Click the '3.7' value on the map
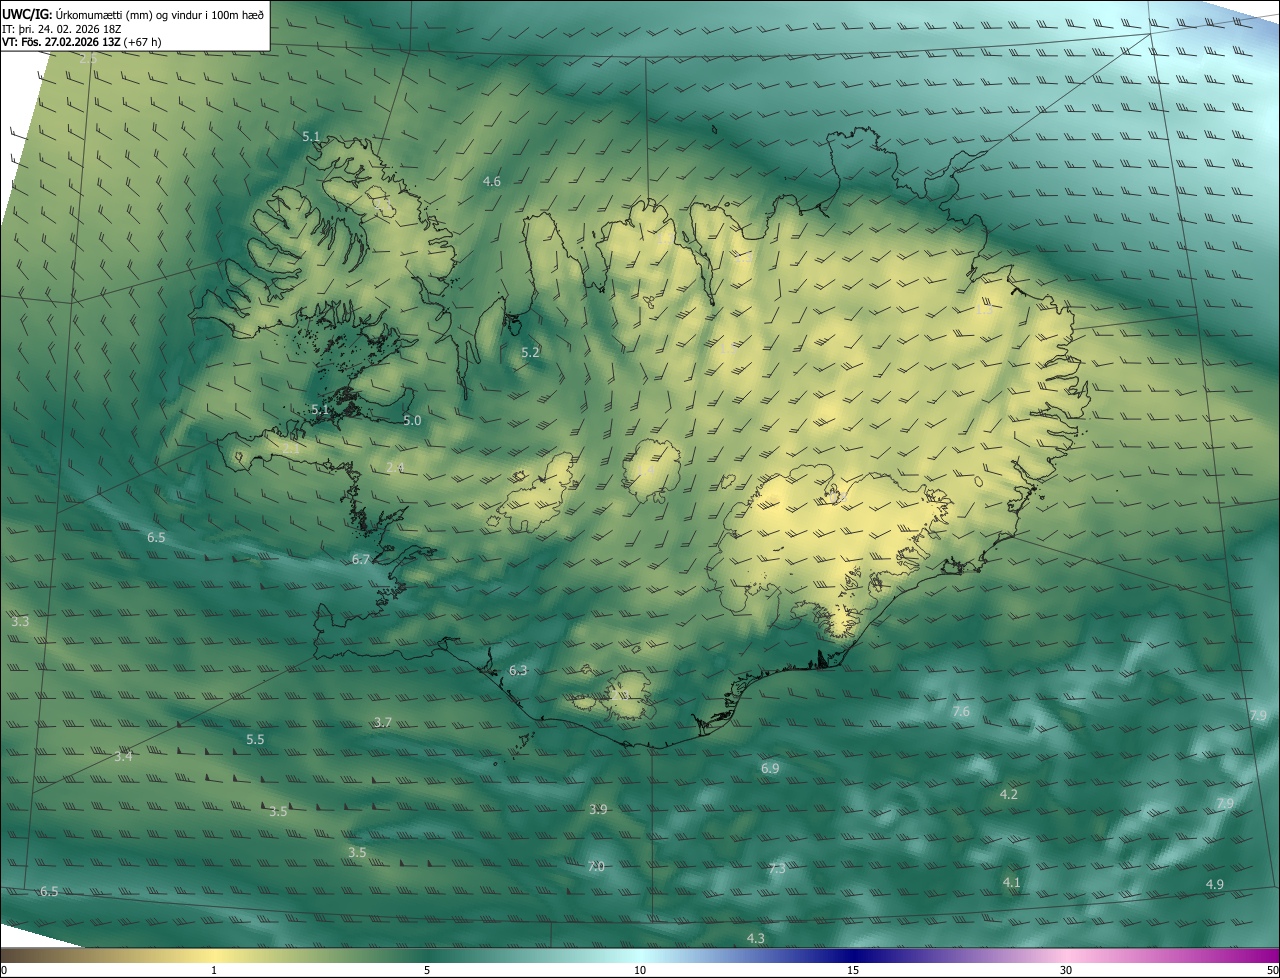The width and height of the screenshot is (1280, 978). click(383, 722)
